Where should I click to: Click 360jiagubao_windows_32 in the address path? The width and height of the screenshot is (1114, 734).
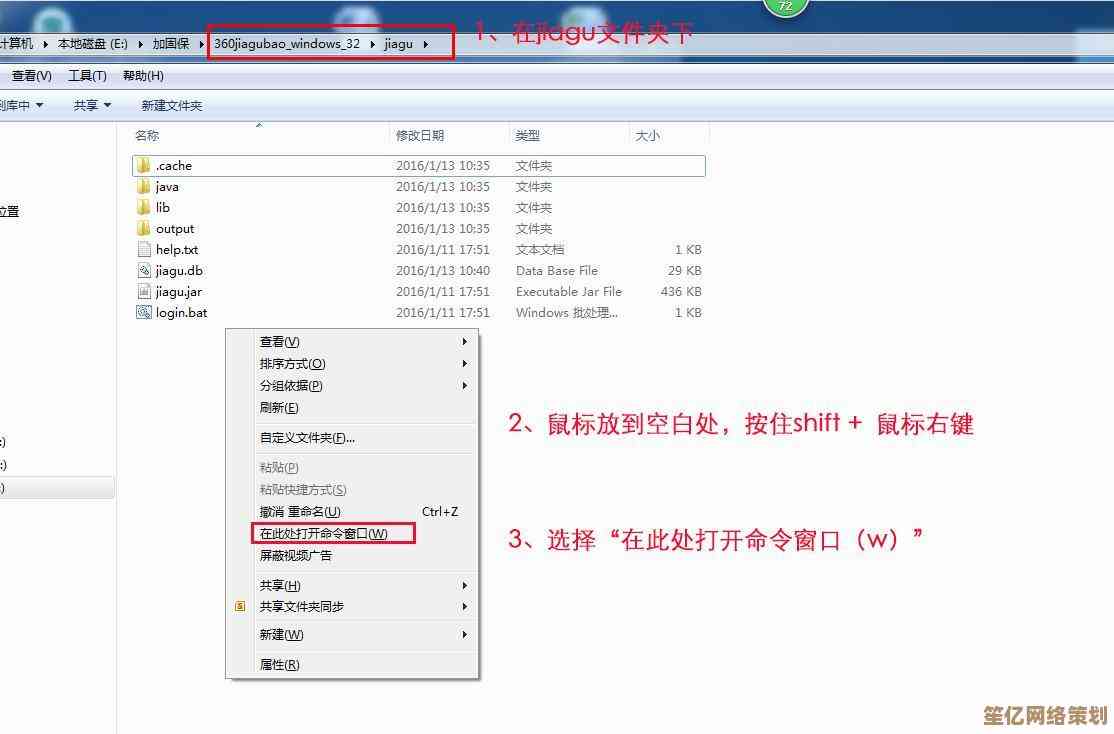pos(287,44)
